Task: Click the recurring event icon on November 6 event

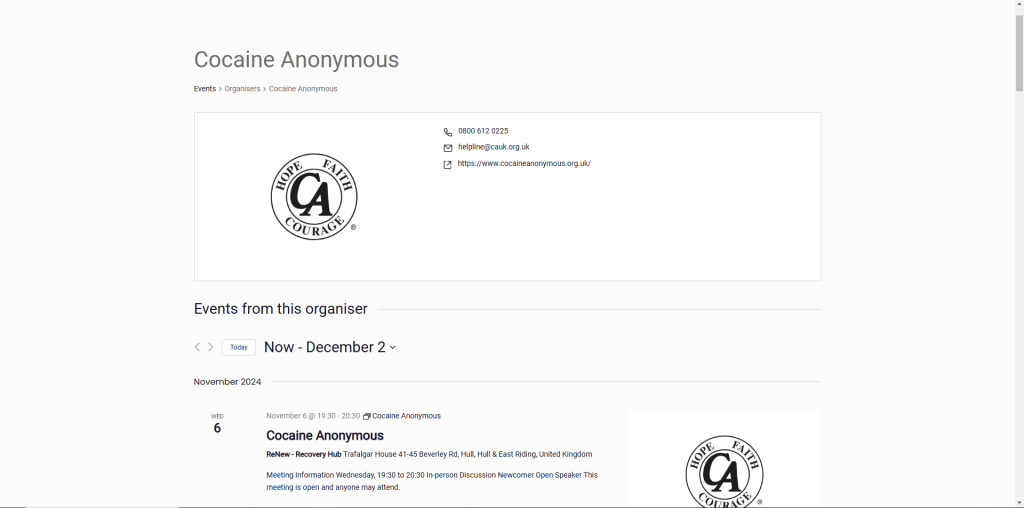Action: 367,416
